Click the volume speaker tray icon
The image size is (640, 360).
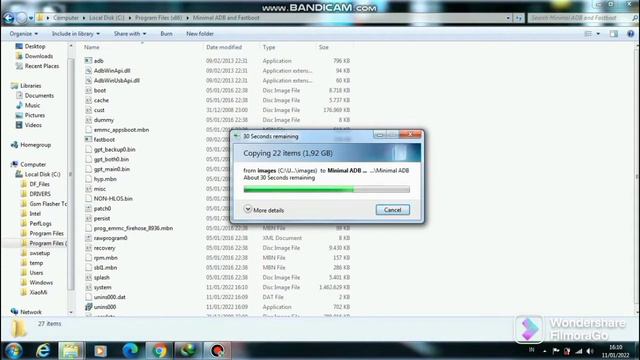coord(589,351)
